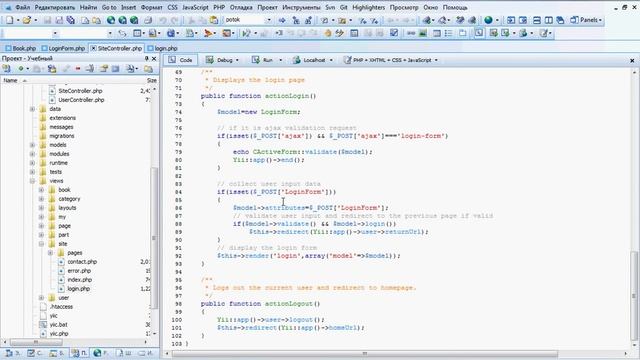Select the extensions folder
Screen dimensions: 640x360
[62, 118]
